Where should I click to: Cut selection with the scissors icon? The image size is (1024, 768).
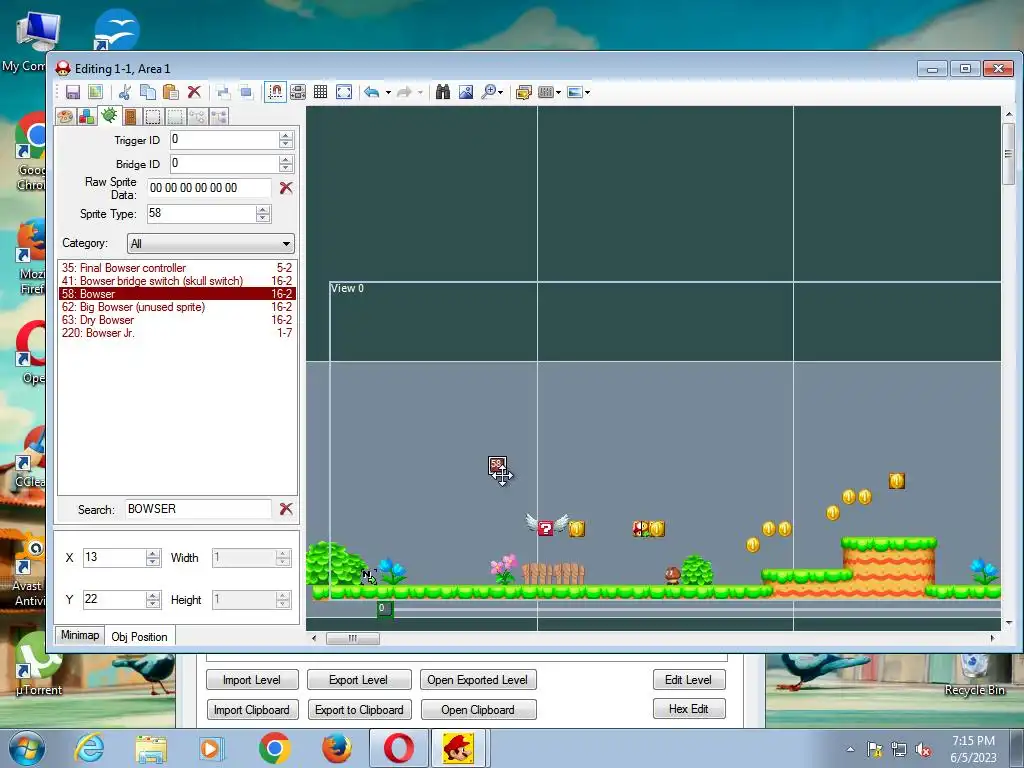click(125, 92)
